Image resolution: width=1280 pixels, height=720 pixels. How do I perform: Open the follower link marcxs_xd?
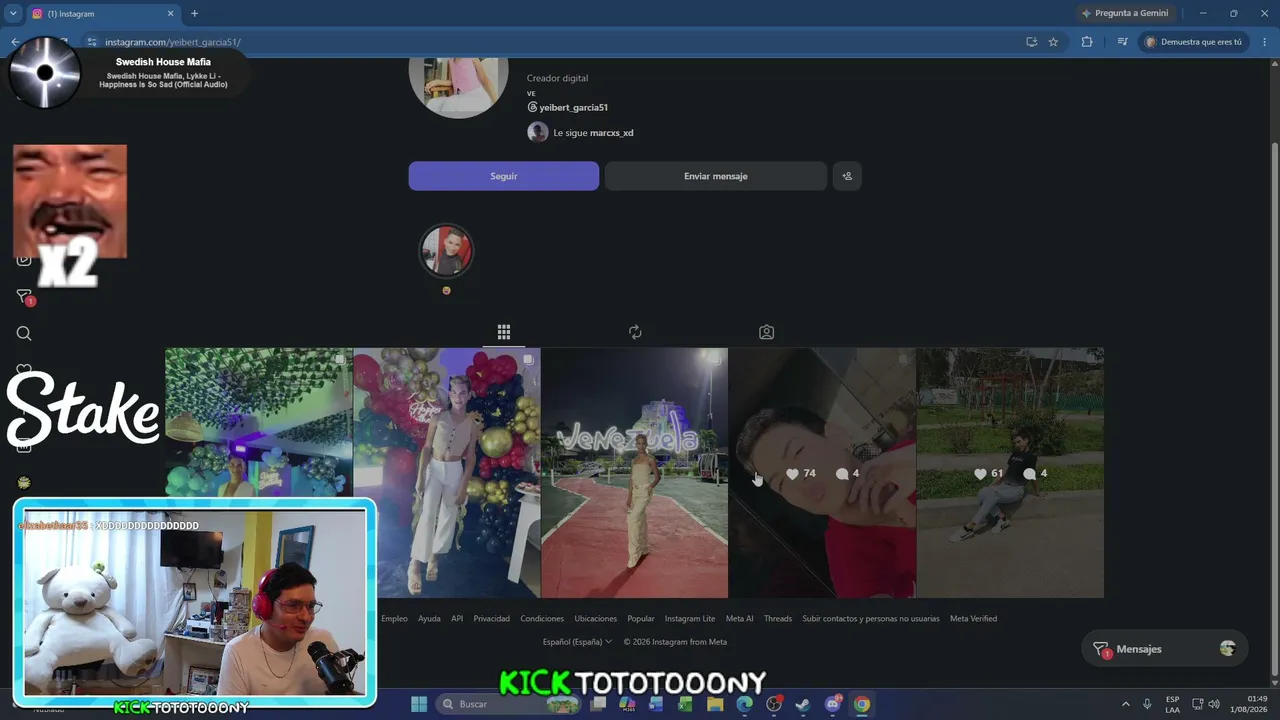pyautogui.click(x=611, y=133)
